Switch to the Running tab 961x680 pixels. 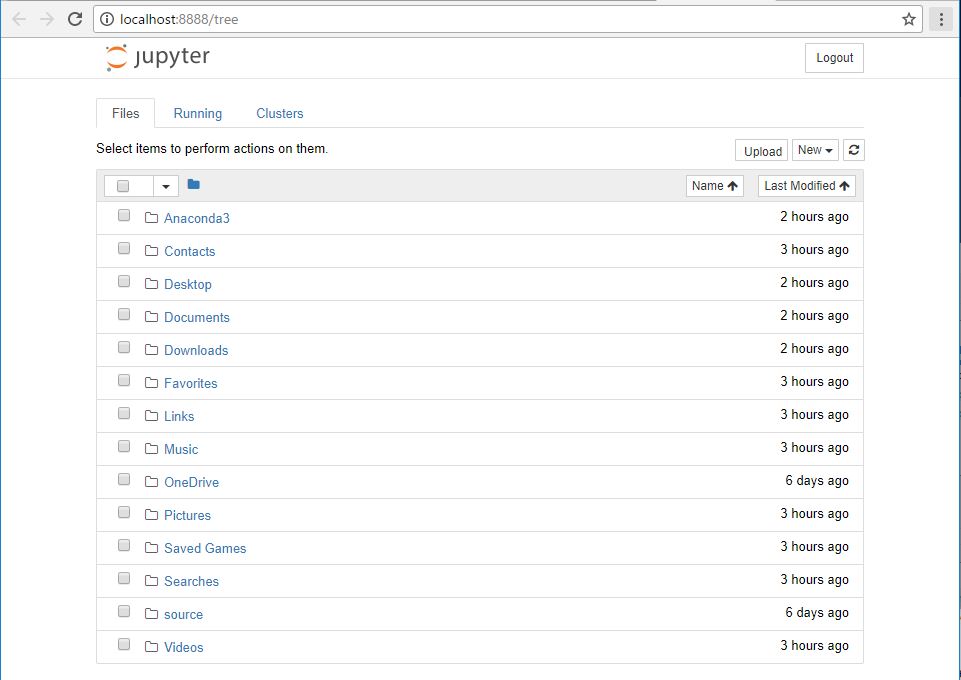point(198,113)
